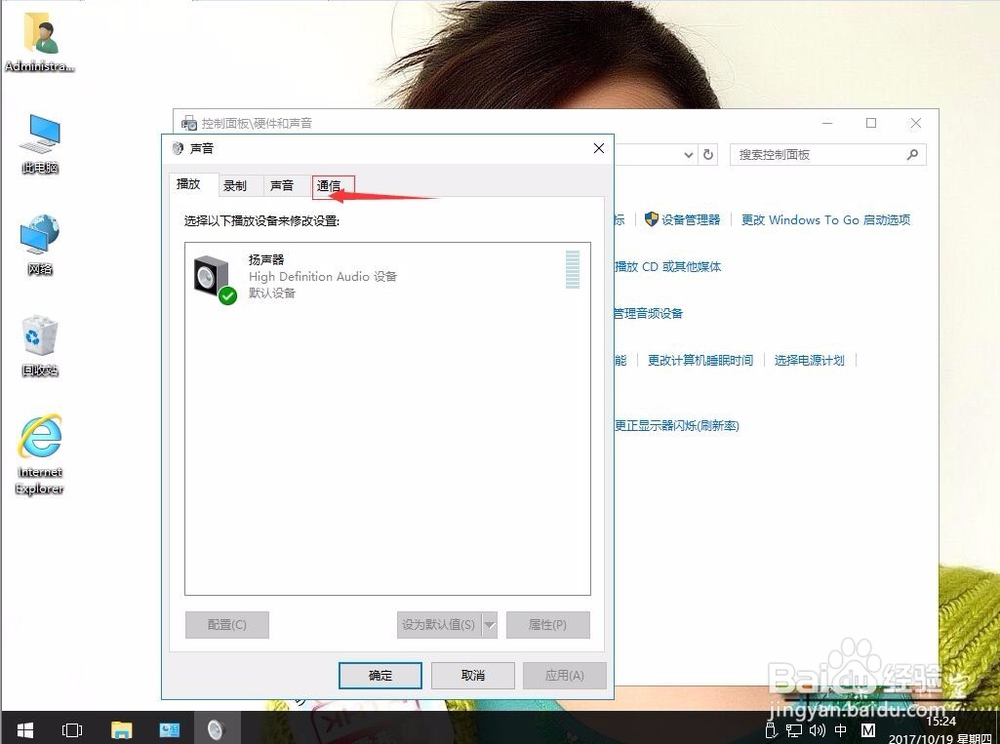Viewport: 1000px width, 744px height.
Task: Open the address bar dropdown arrow
Action: [x=688, y=154]
